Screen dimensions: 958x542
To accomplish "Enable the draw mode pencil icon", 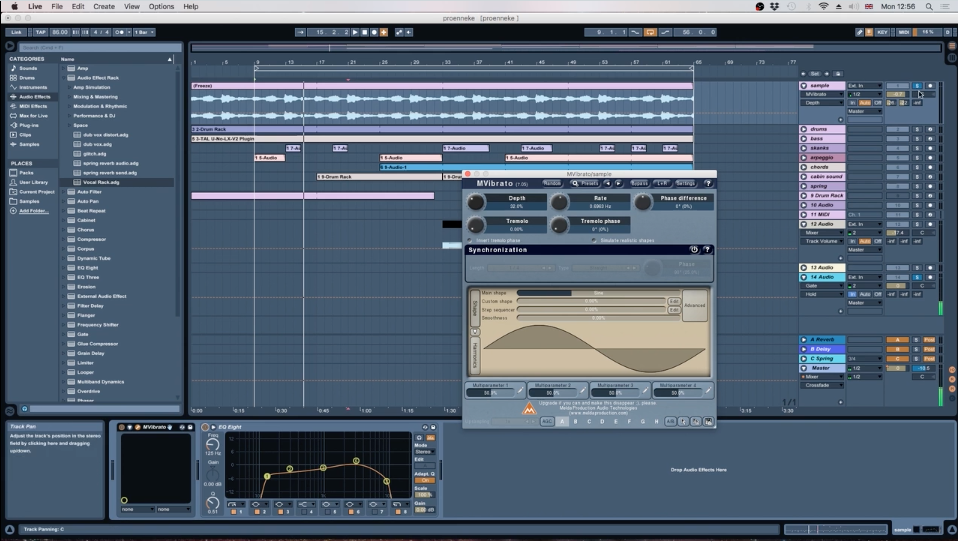I will 859,32.
